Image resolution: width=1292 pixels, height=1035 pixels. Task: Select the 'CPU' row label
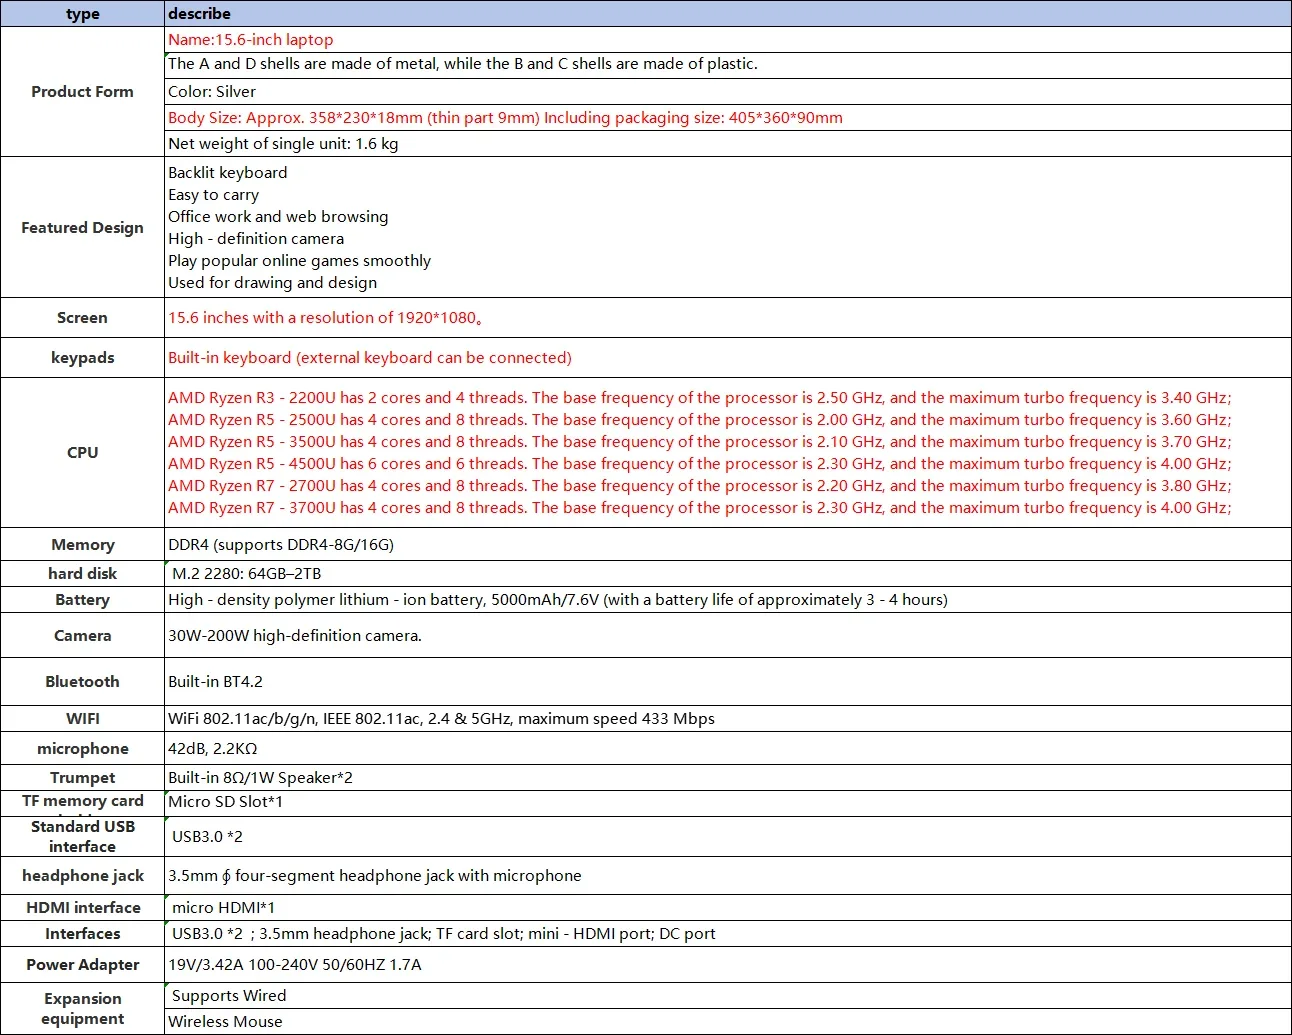coord(82,453)
